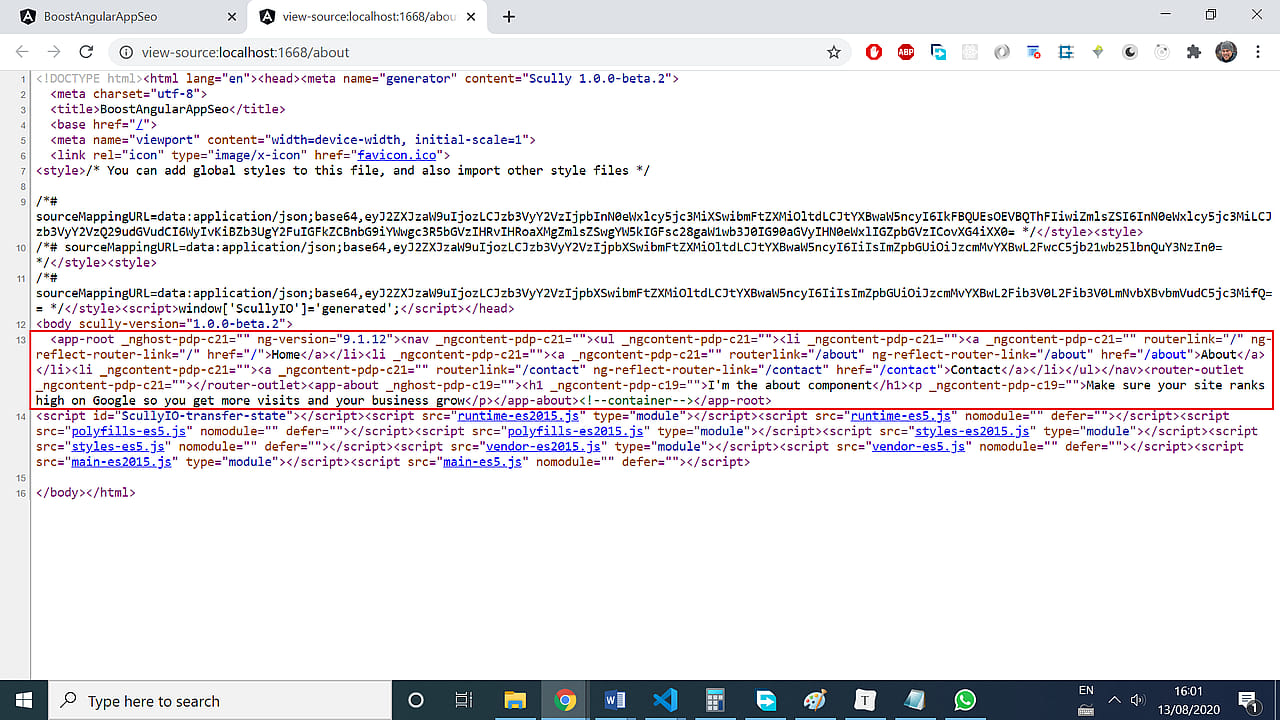Click the AdBlock hand extension icon
This screenshot has width=1280, height=720.
coord(874,52)
